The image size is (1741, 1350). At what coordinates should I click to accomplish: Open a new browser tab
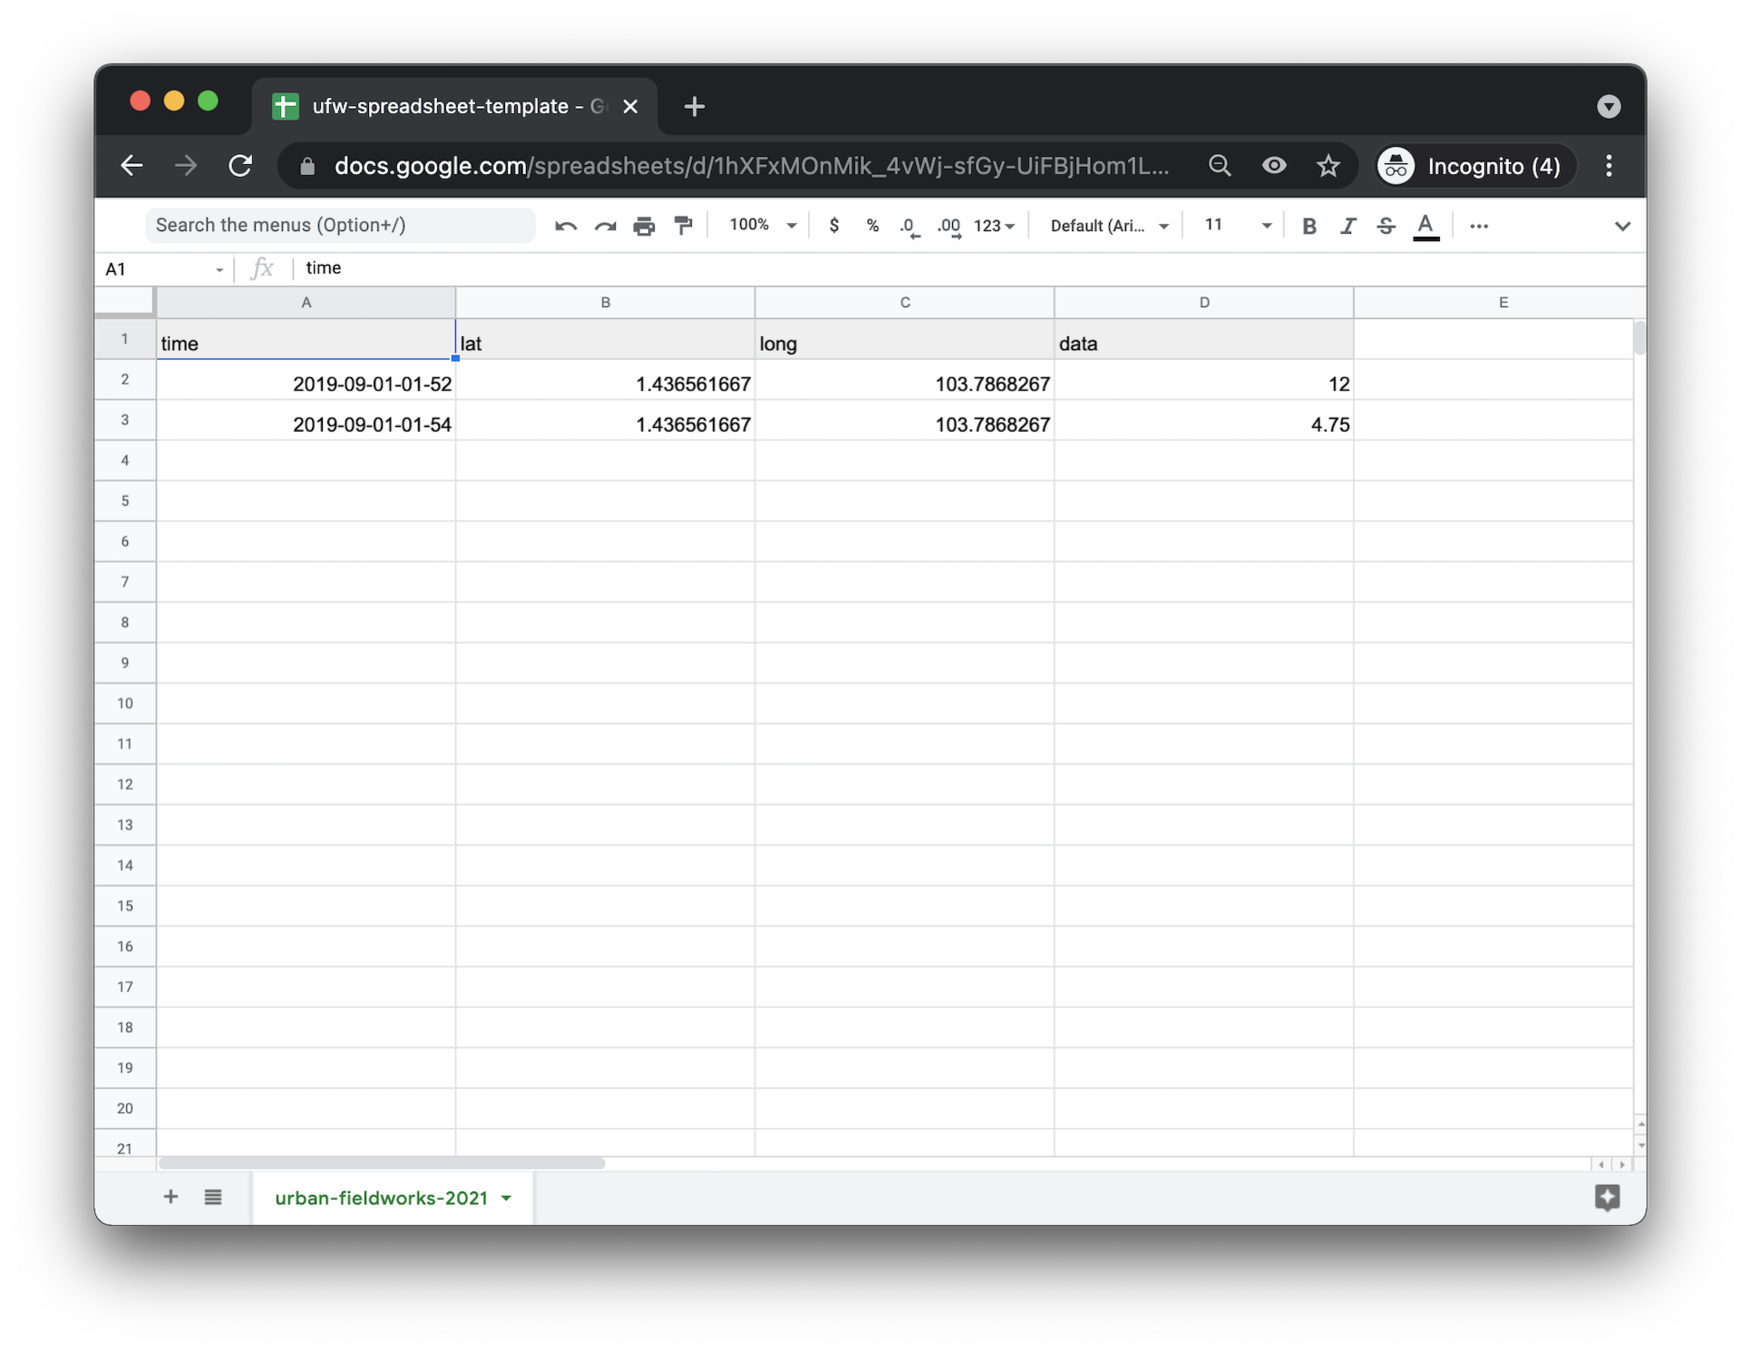[x=694, y=106]
